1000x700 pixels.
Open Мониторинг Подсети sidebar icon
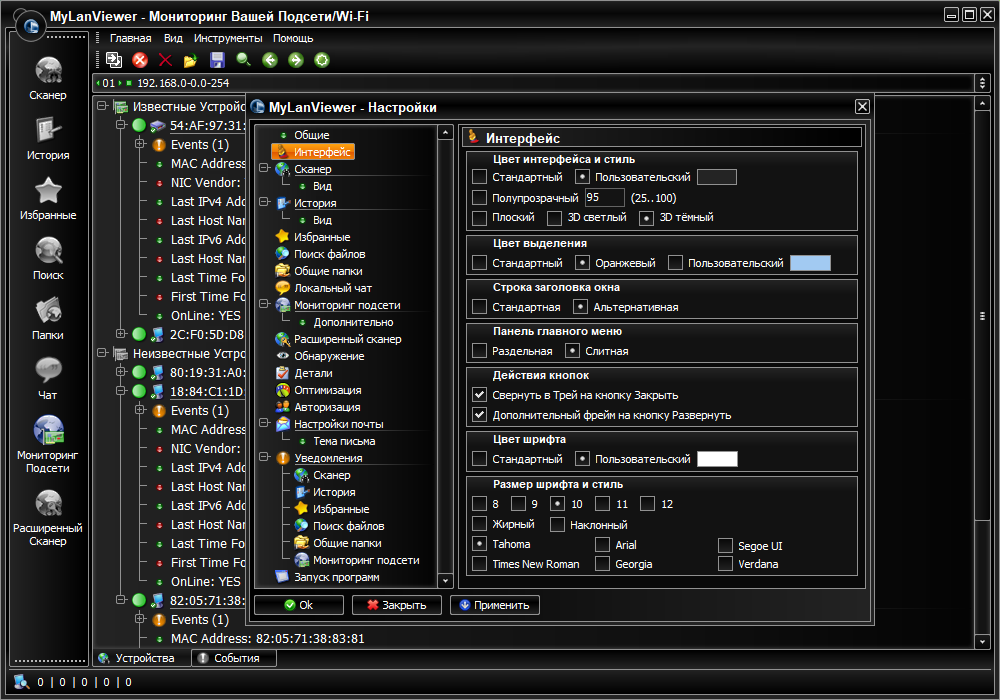[48, 444]
